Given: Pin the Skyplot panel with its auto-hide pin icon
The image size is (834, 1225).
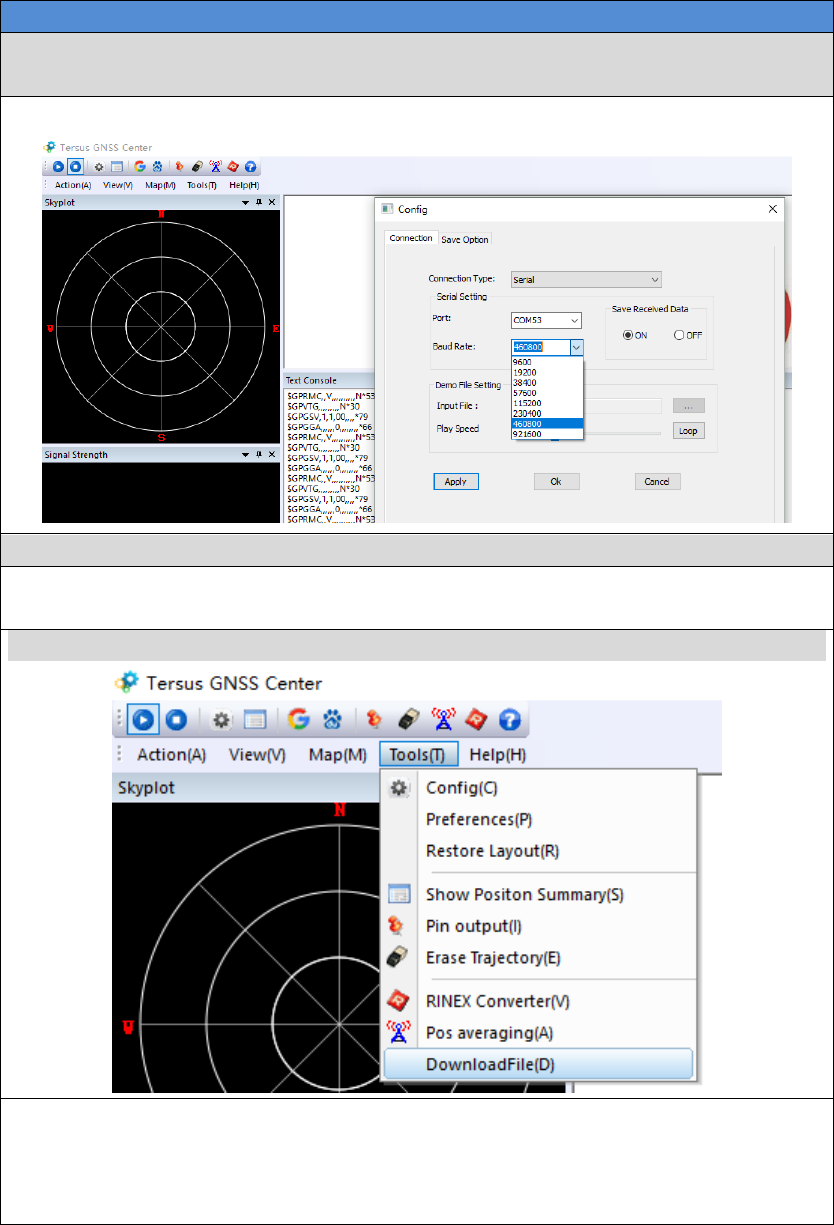Looking at the screenshot, I should 259,202.
